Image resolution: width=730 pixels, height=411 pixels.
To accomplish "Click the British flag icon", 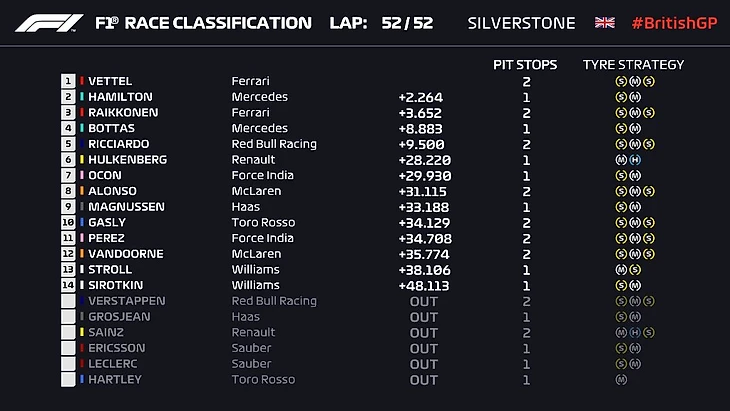I will click(x=605, y=23).
